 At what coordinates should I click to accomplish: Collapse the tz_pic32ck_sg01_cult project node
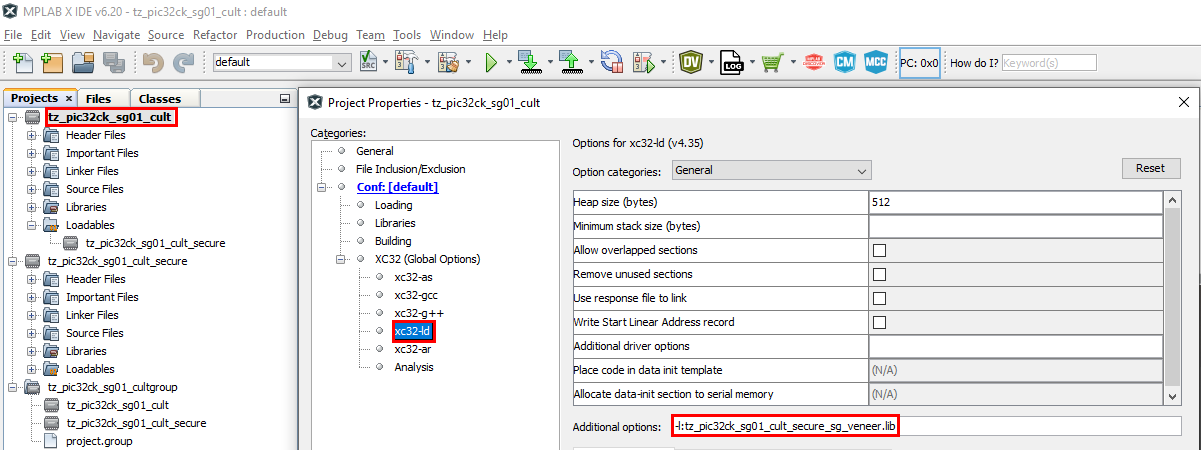(x=13, y=117)
